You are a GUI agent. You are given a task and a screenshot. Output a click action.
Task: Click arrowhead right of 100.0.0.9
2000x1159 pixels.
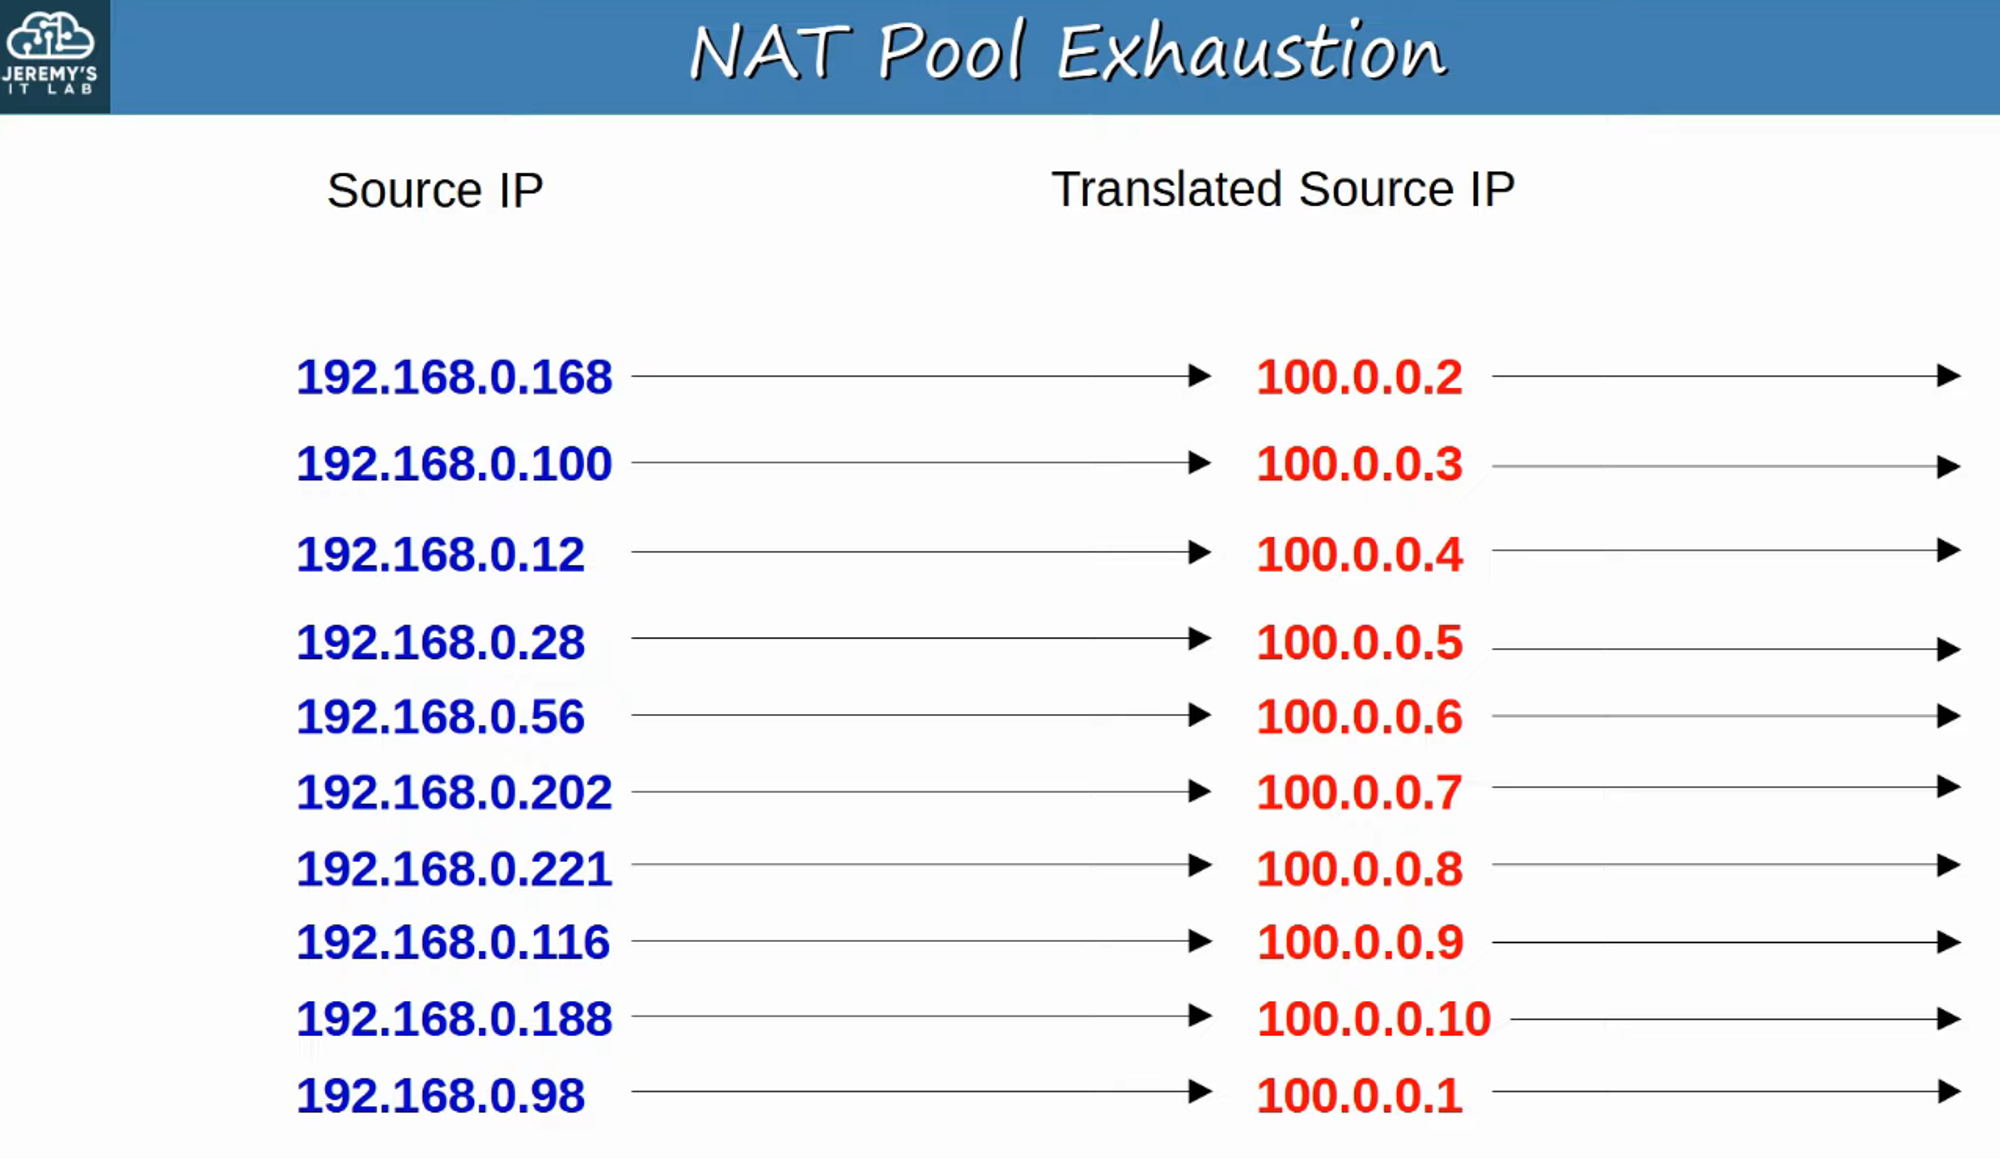click(1947, 942)
